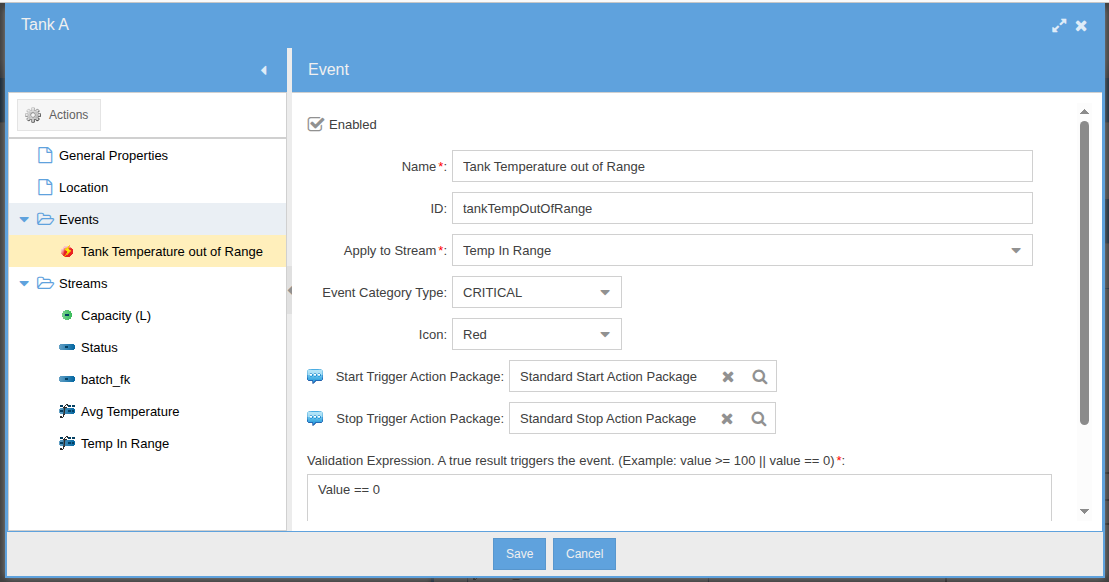Open the Event Category Type dropdown
The image size is (1109, 582).
[x=605, y=293]
